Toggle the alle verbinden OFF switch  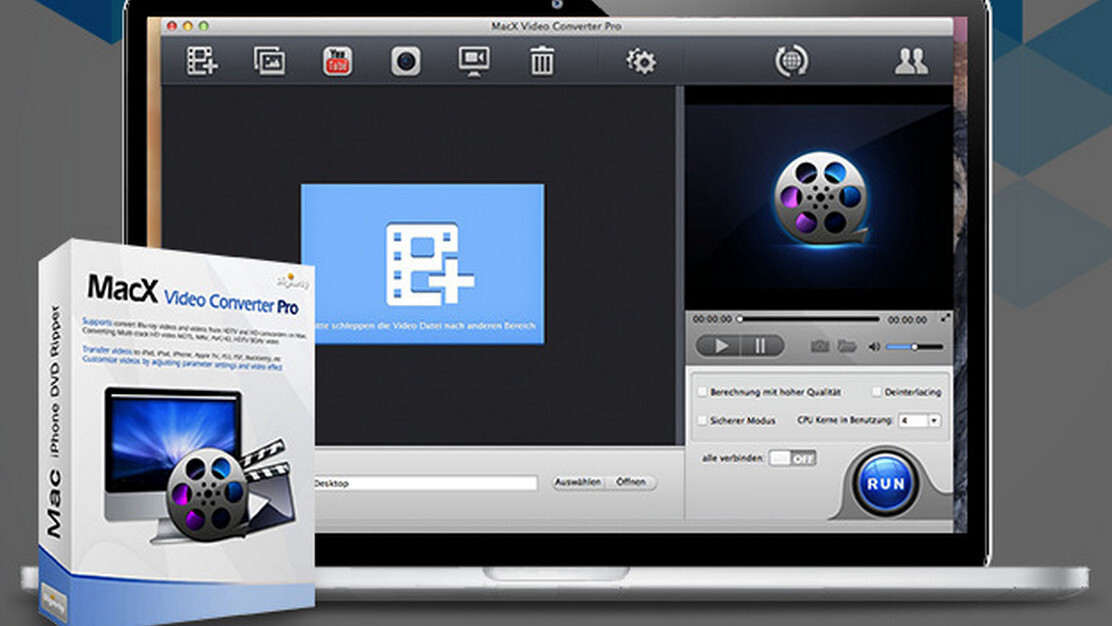click(793, 458)
